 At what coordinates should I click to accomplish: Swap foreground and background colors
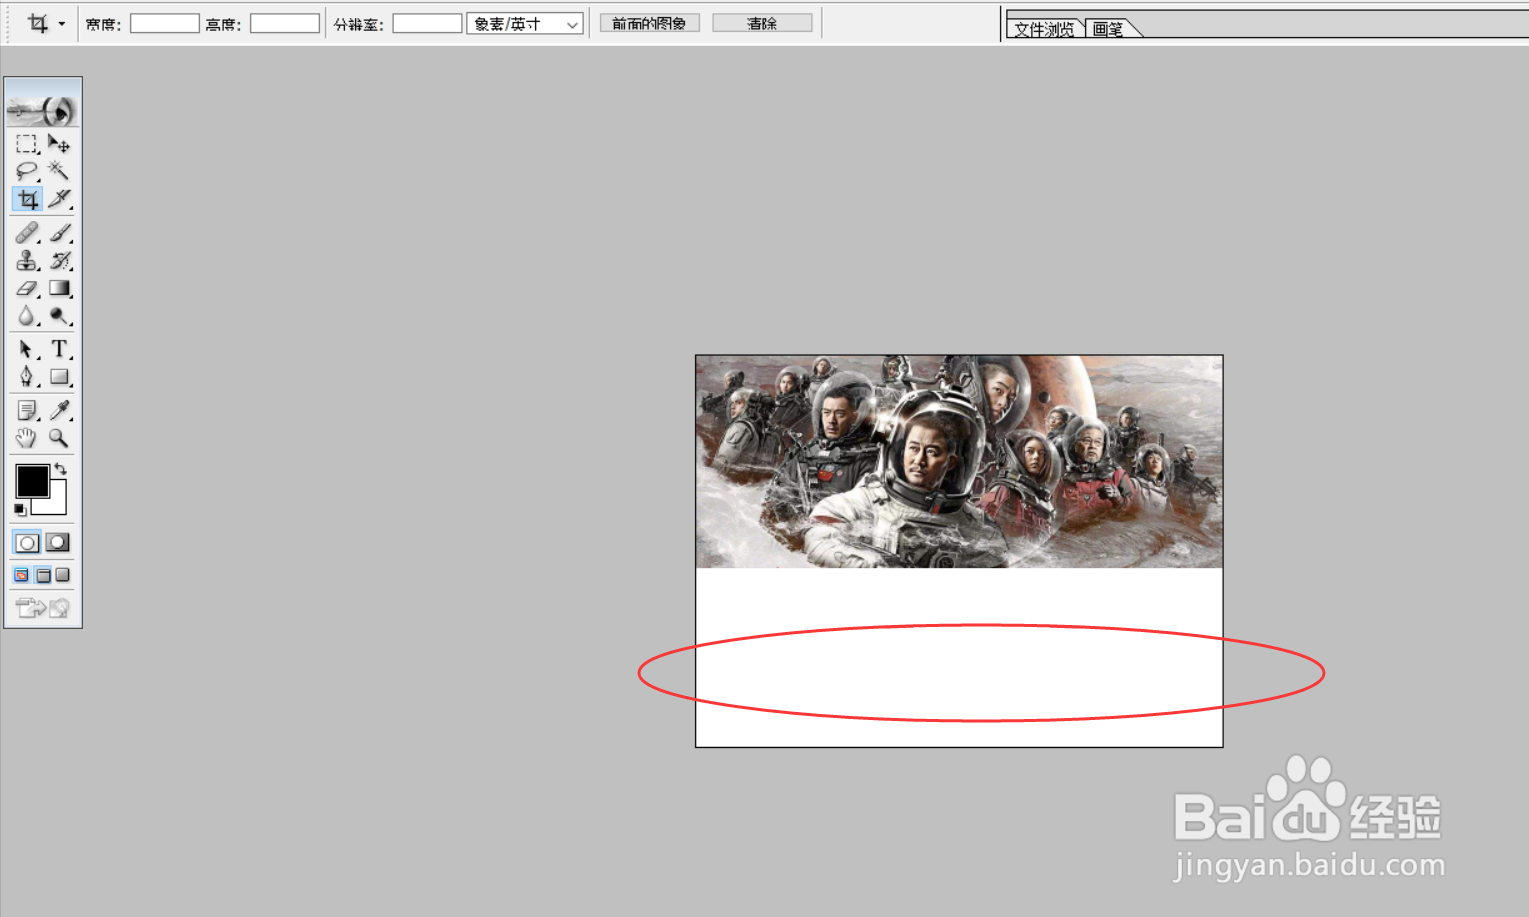pyautogui.click(x=61, y=469)
